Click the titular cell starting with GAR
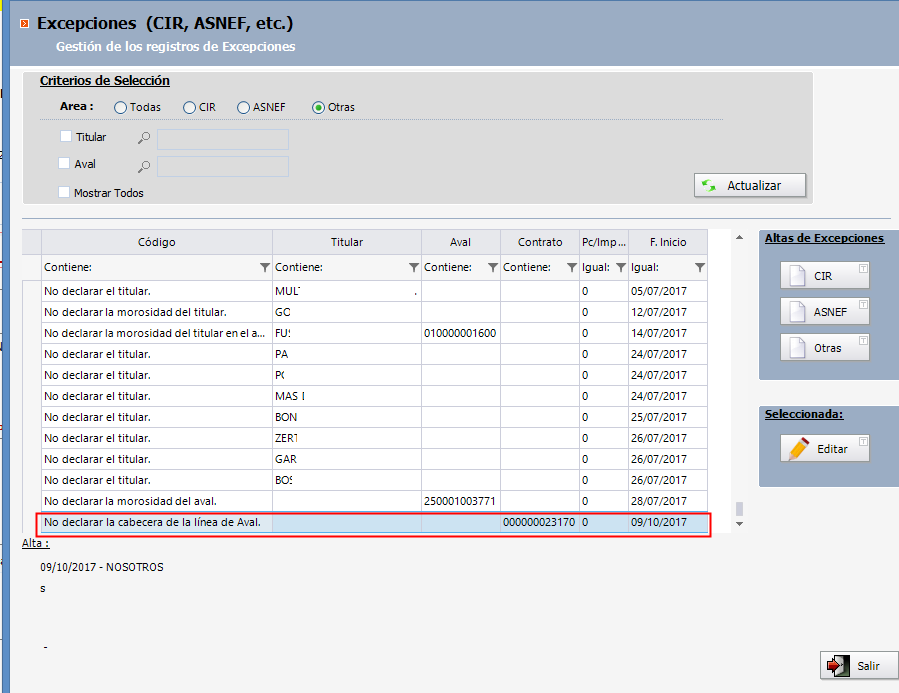This screenshot has width=899, height=693. 347,459
